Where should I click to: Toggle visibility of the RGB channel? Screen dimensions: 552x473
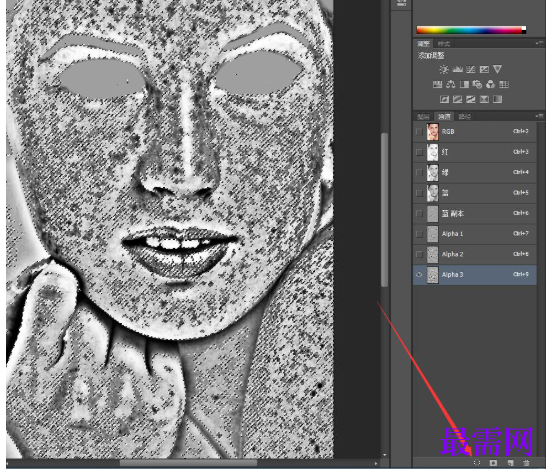(419, 132)
